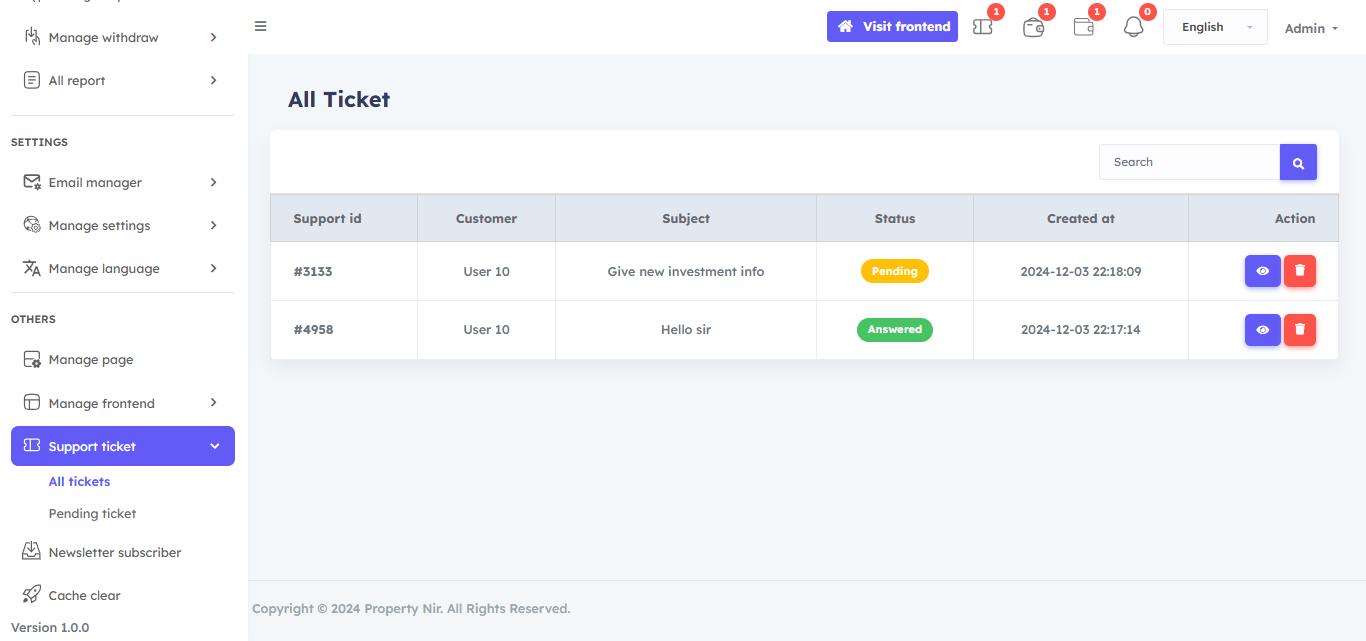Expand the Email manager menu
This screenshot has height=641, width=1366.
click(x=122, y=182)
